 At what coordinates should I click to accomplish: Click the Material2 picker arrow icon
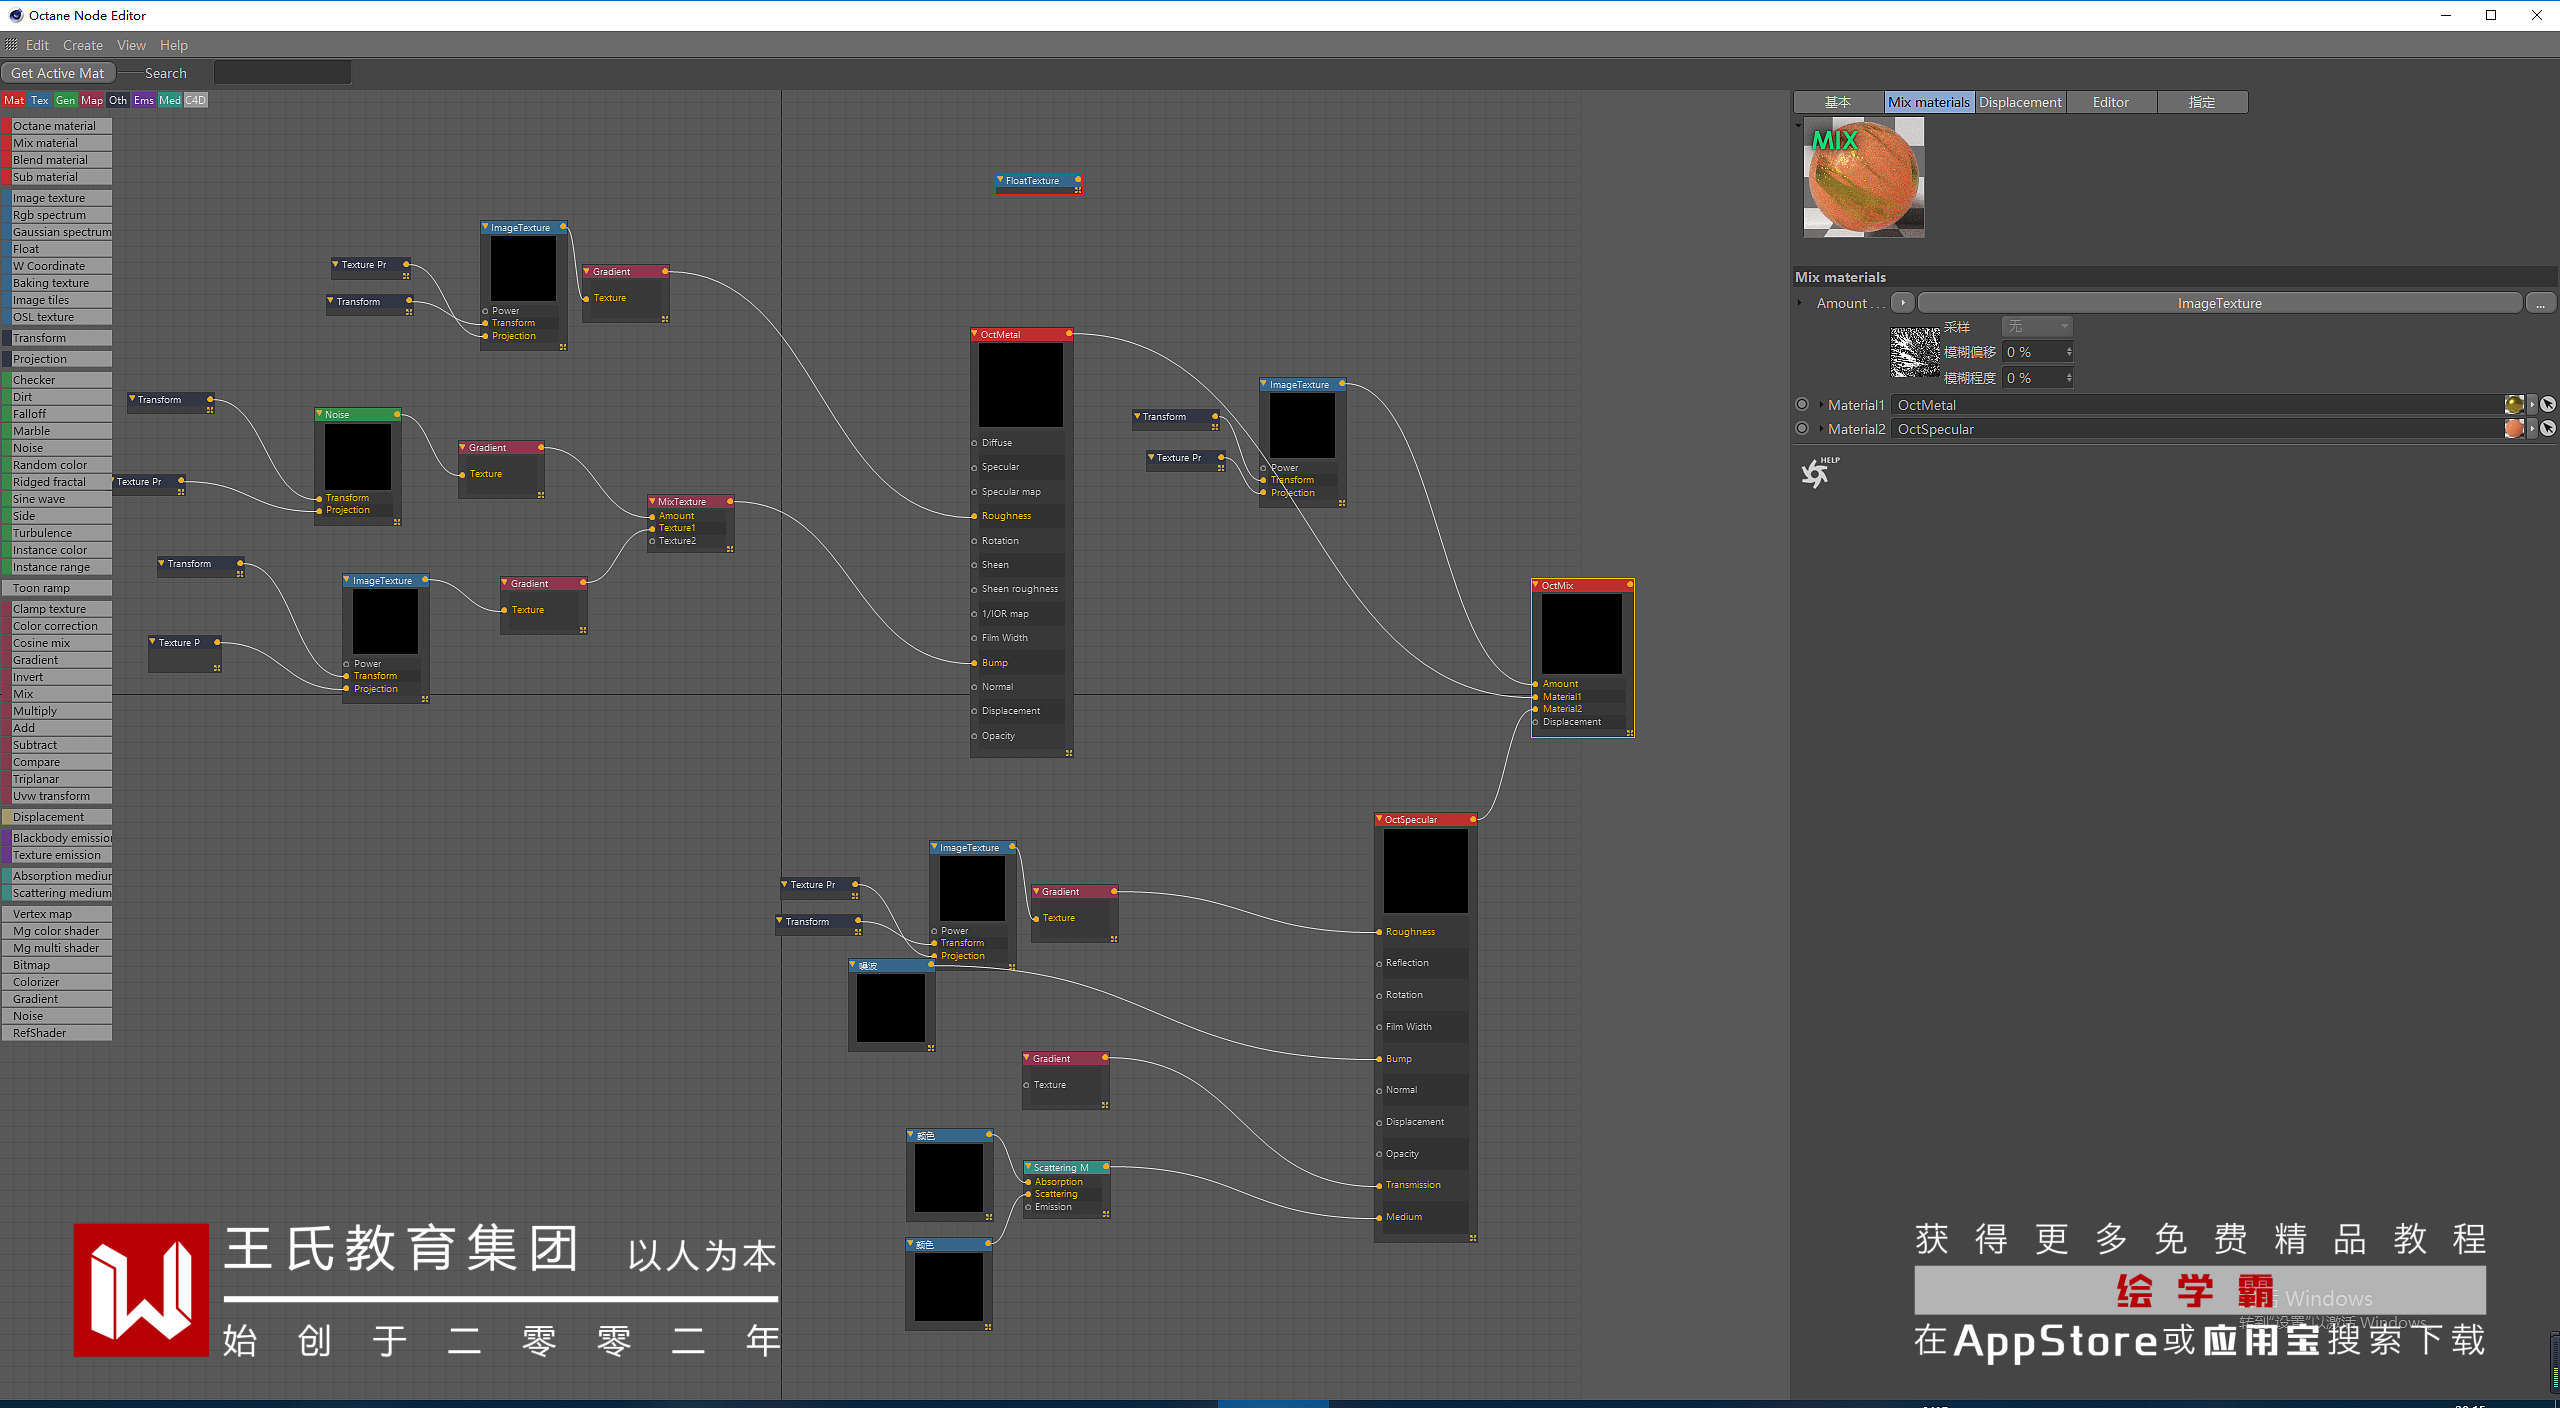pos(2548,428)
